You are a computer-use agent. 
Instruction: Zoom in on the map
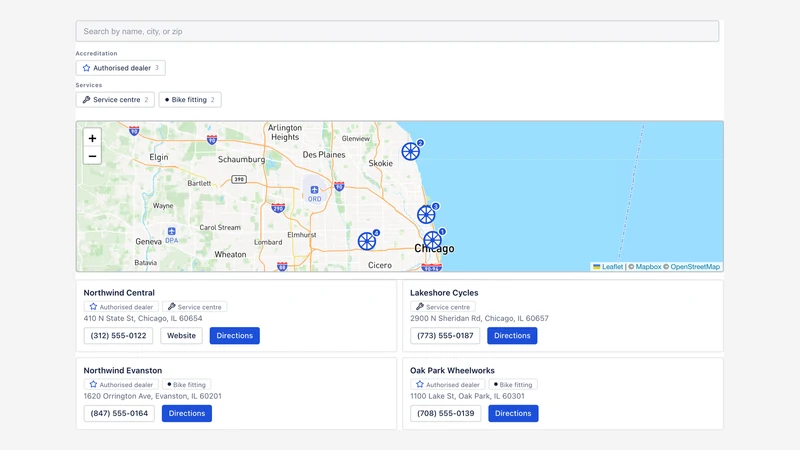pos(92,138)
